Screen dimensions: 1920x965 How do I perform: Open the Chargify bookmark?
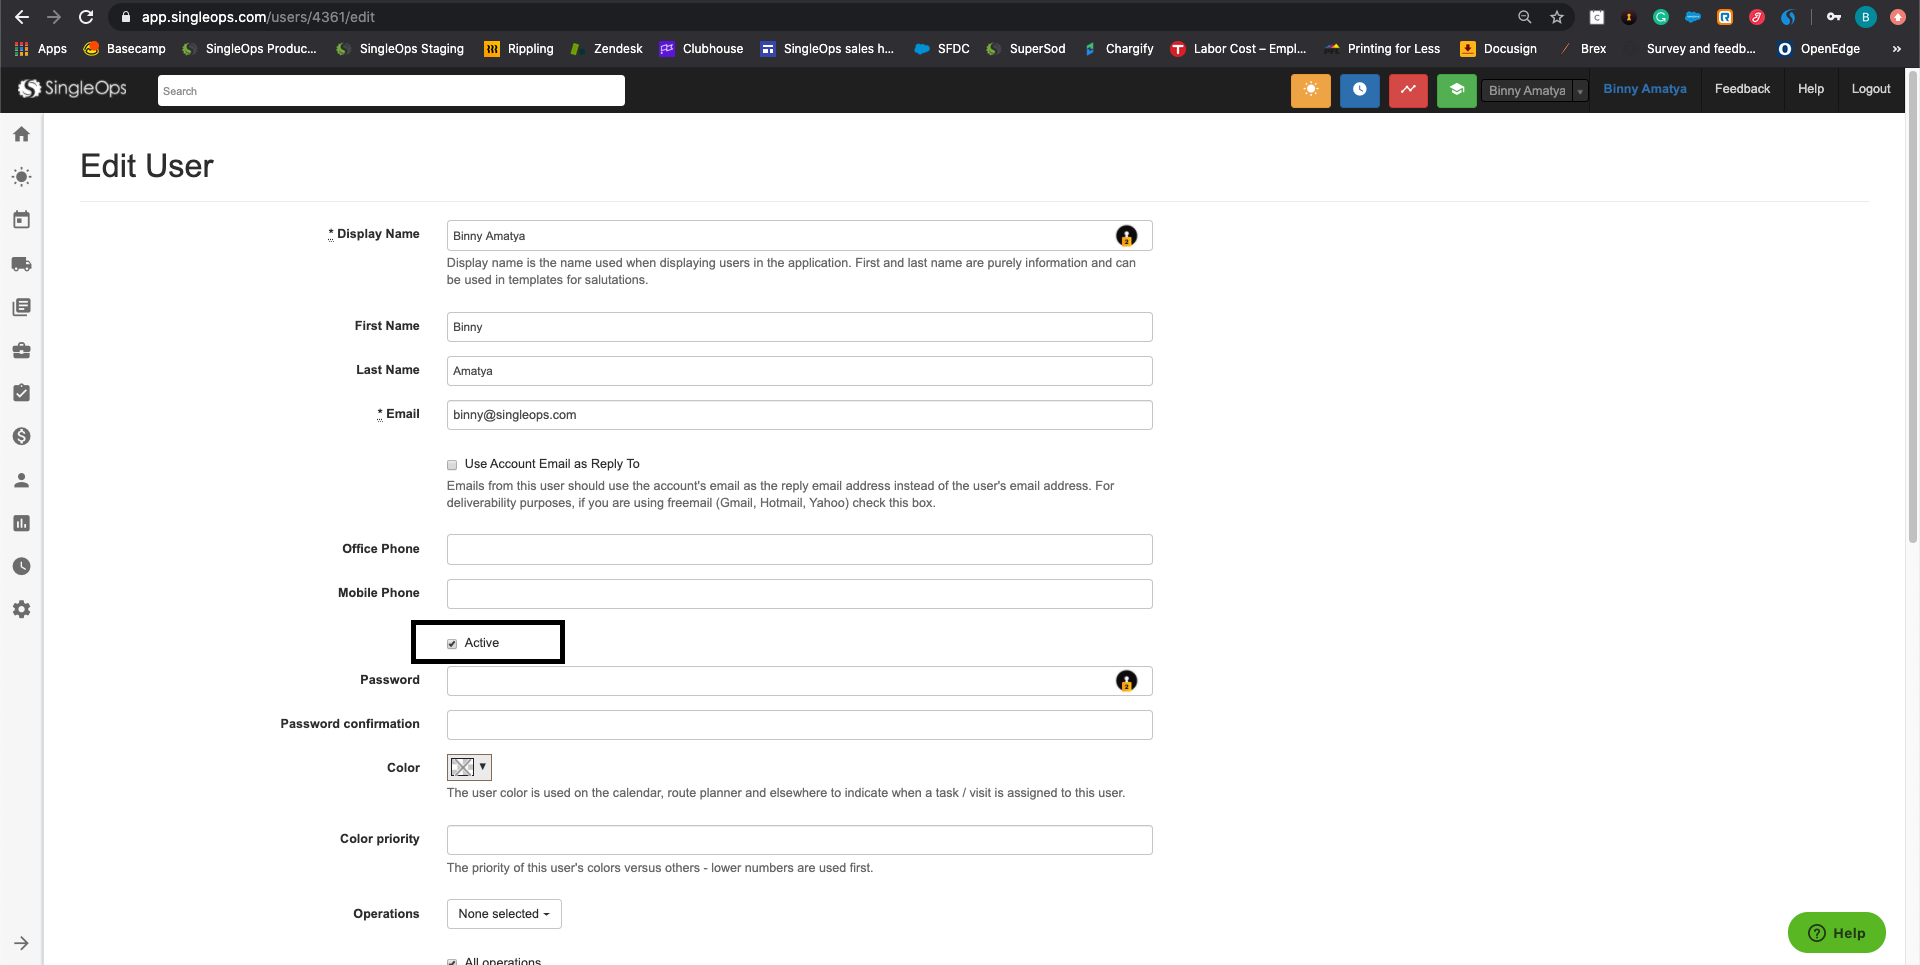click(1118, 49)
